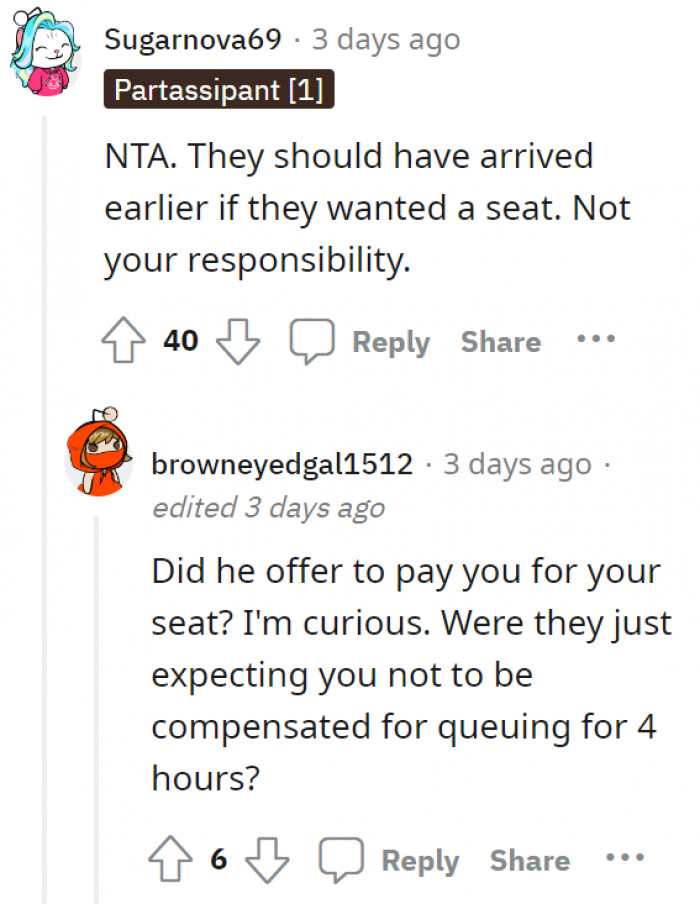Upvote browneyedgal1512's reply
700x904 pixels.
[170, 860]
